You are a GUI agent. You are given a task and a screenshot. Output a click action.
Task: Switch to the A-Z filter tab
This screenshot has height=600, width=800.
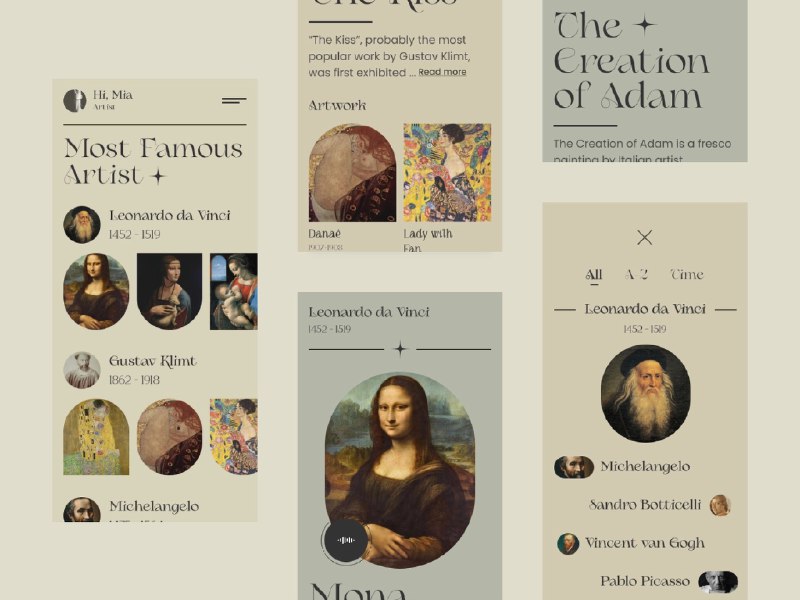(636, 275)
